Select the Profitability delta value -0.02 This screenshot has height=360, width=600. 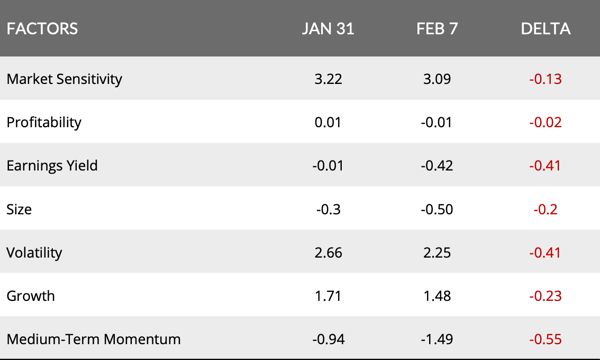(x=546, y=122)
